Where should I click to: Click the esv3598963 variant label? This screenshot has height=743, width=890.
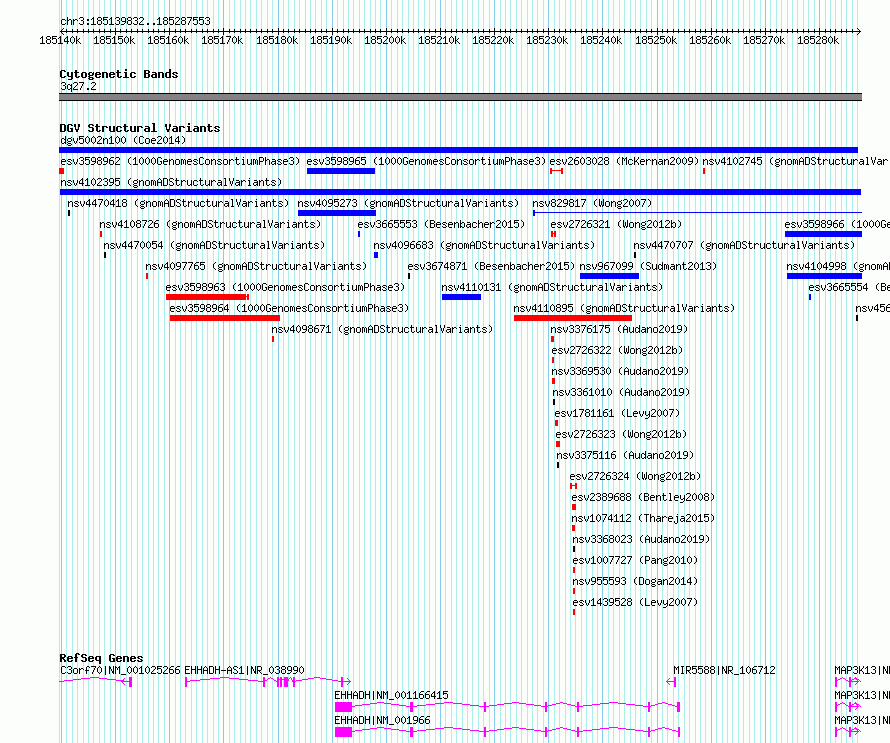pyautogui.click(x=286, y=287)
